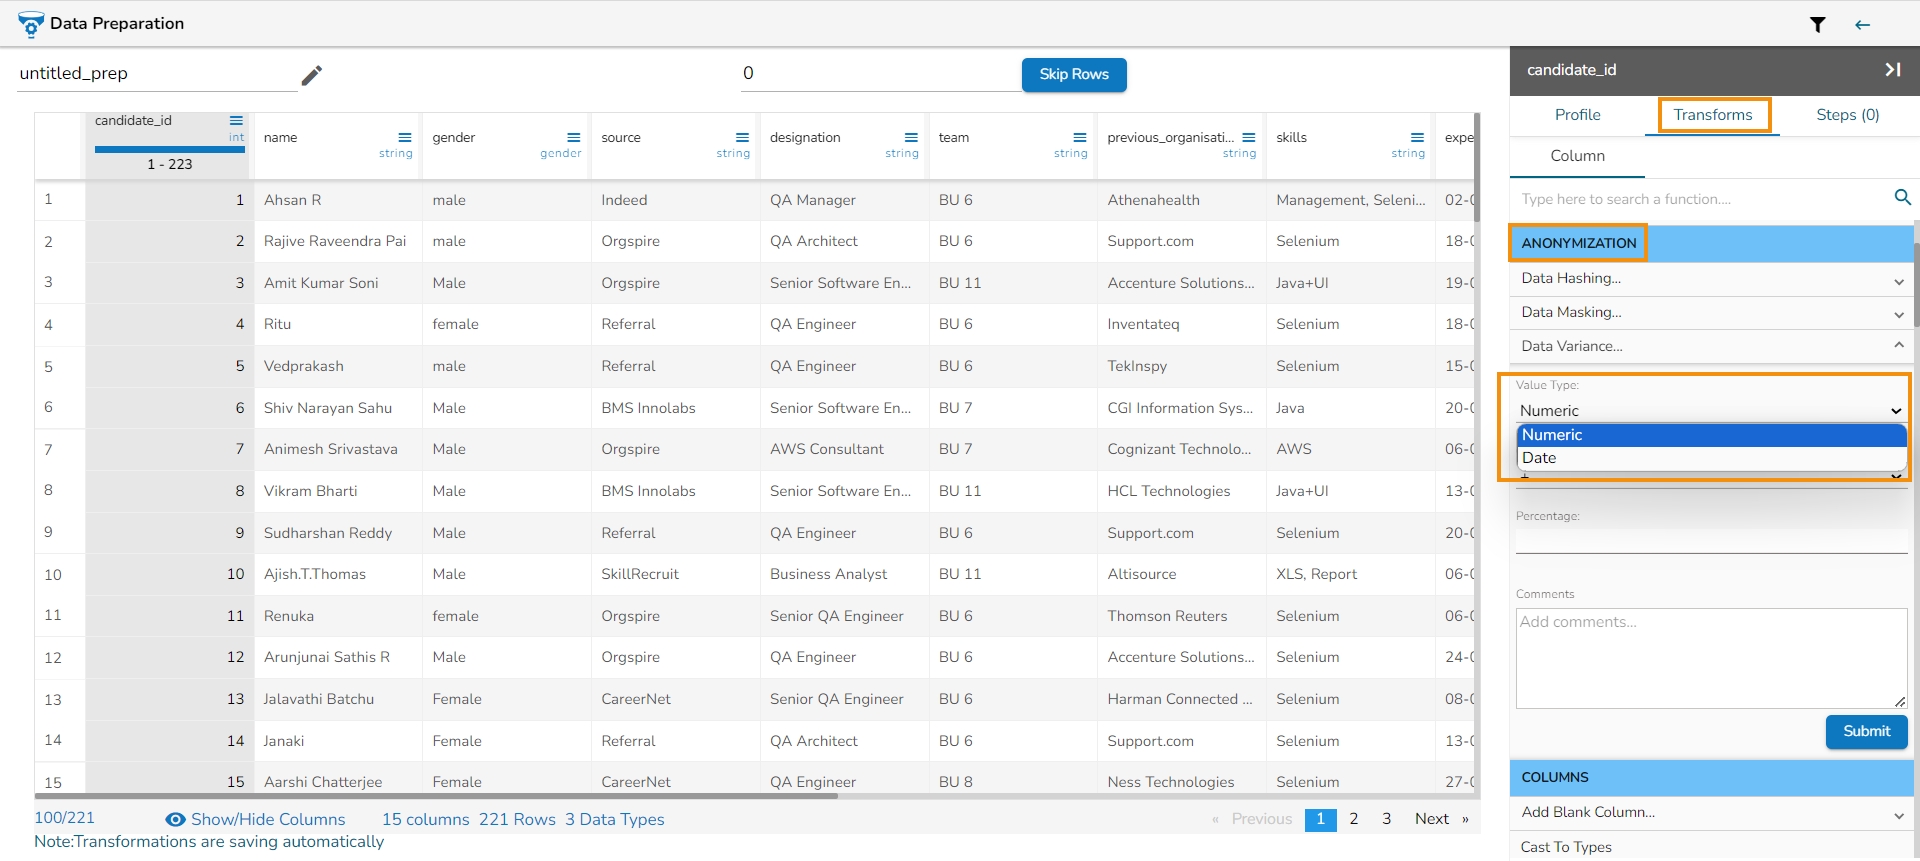This screenshot has width=1920, height=861.
Task: Expand the Data Masking section
Action: (x=1898, y=315)
